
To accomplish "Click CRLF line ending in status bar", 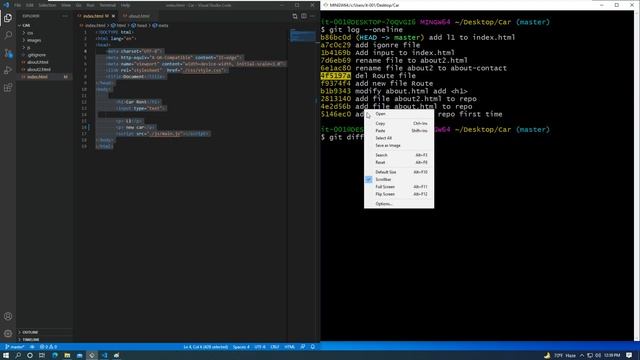I will point(275,347).
